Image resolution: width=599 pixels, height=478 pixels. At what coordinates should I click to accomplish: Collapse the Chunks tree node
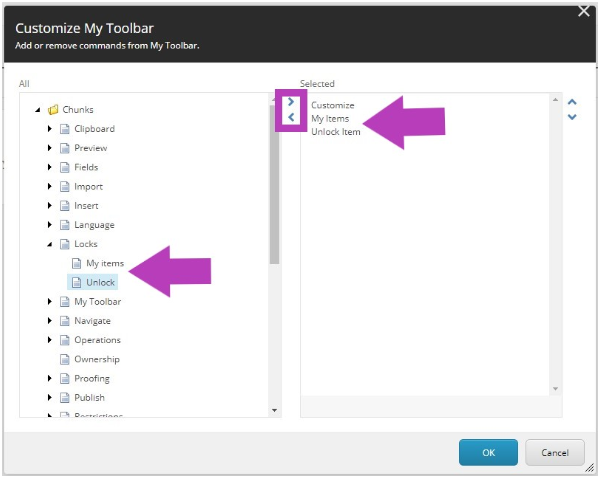37,110
